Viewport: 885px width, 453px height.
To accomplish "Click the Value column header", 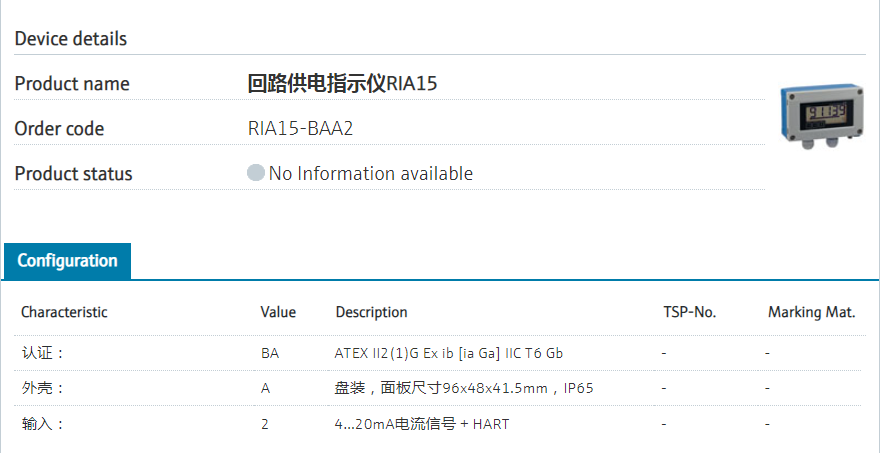I will click(x=278, y=312).
